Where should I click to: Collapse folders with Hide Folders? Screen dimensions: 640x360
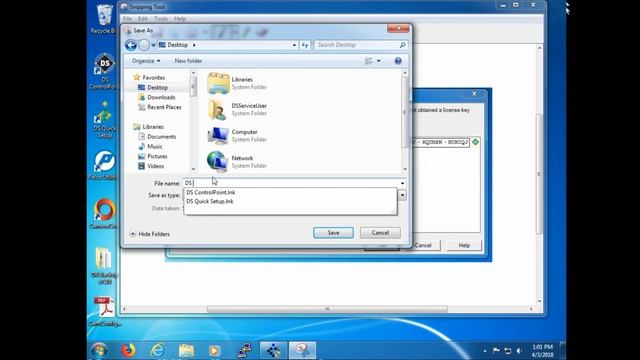[x=149, y=234]
